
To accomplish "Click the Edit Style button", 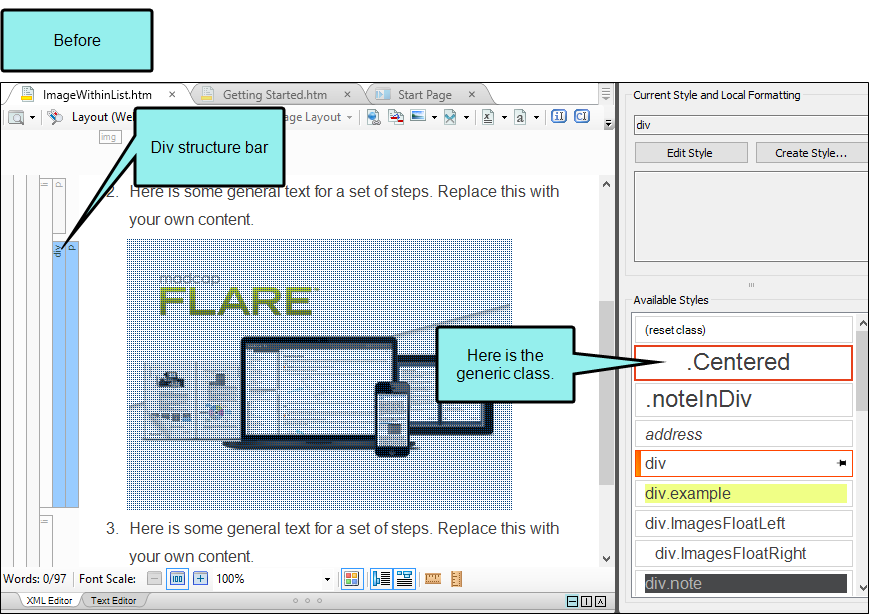I will pos(691,153).
